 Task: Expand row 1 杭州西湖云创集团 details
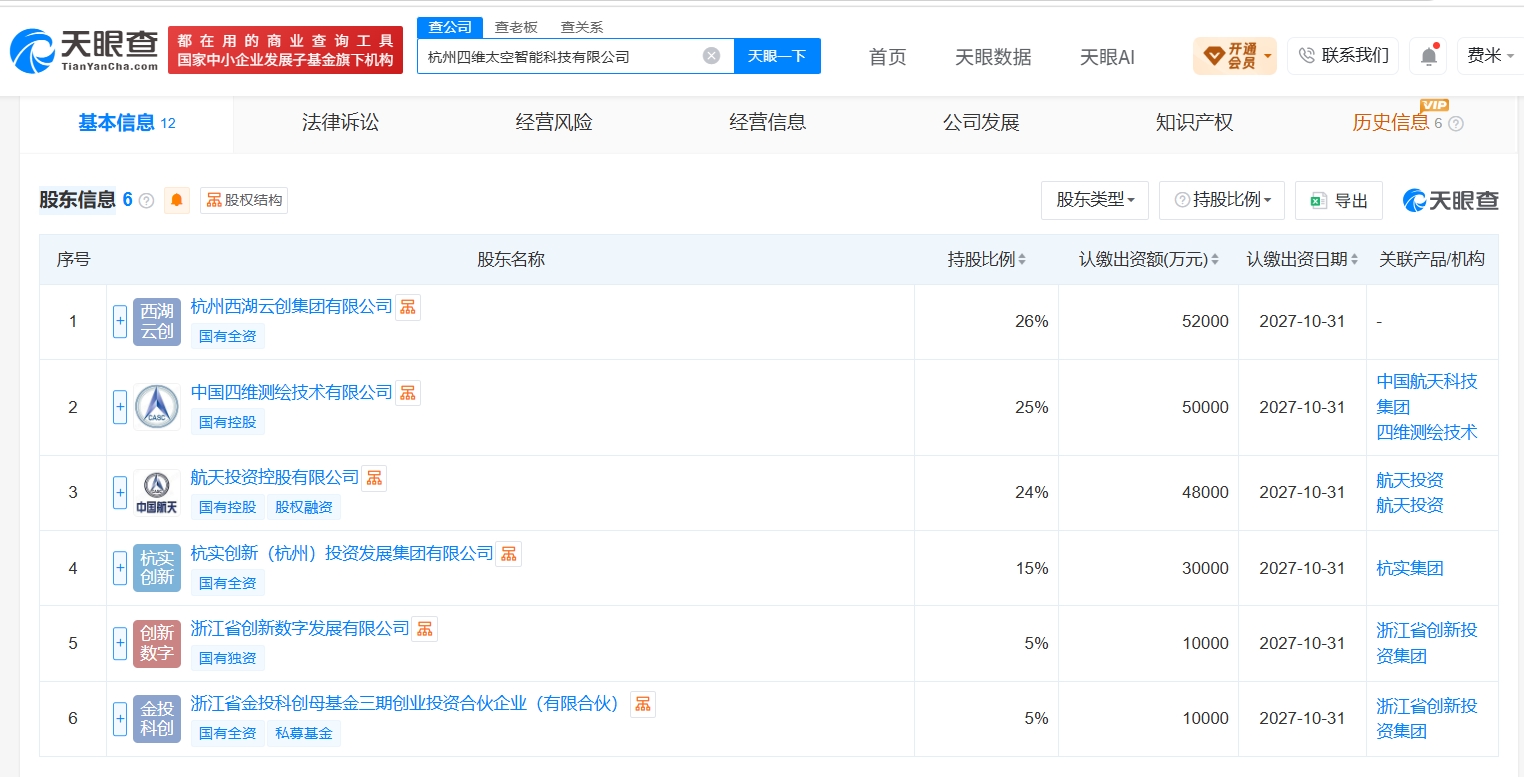(120, 322)
